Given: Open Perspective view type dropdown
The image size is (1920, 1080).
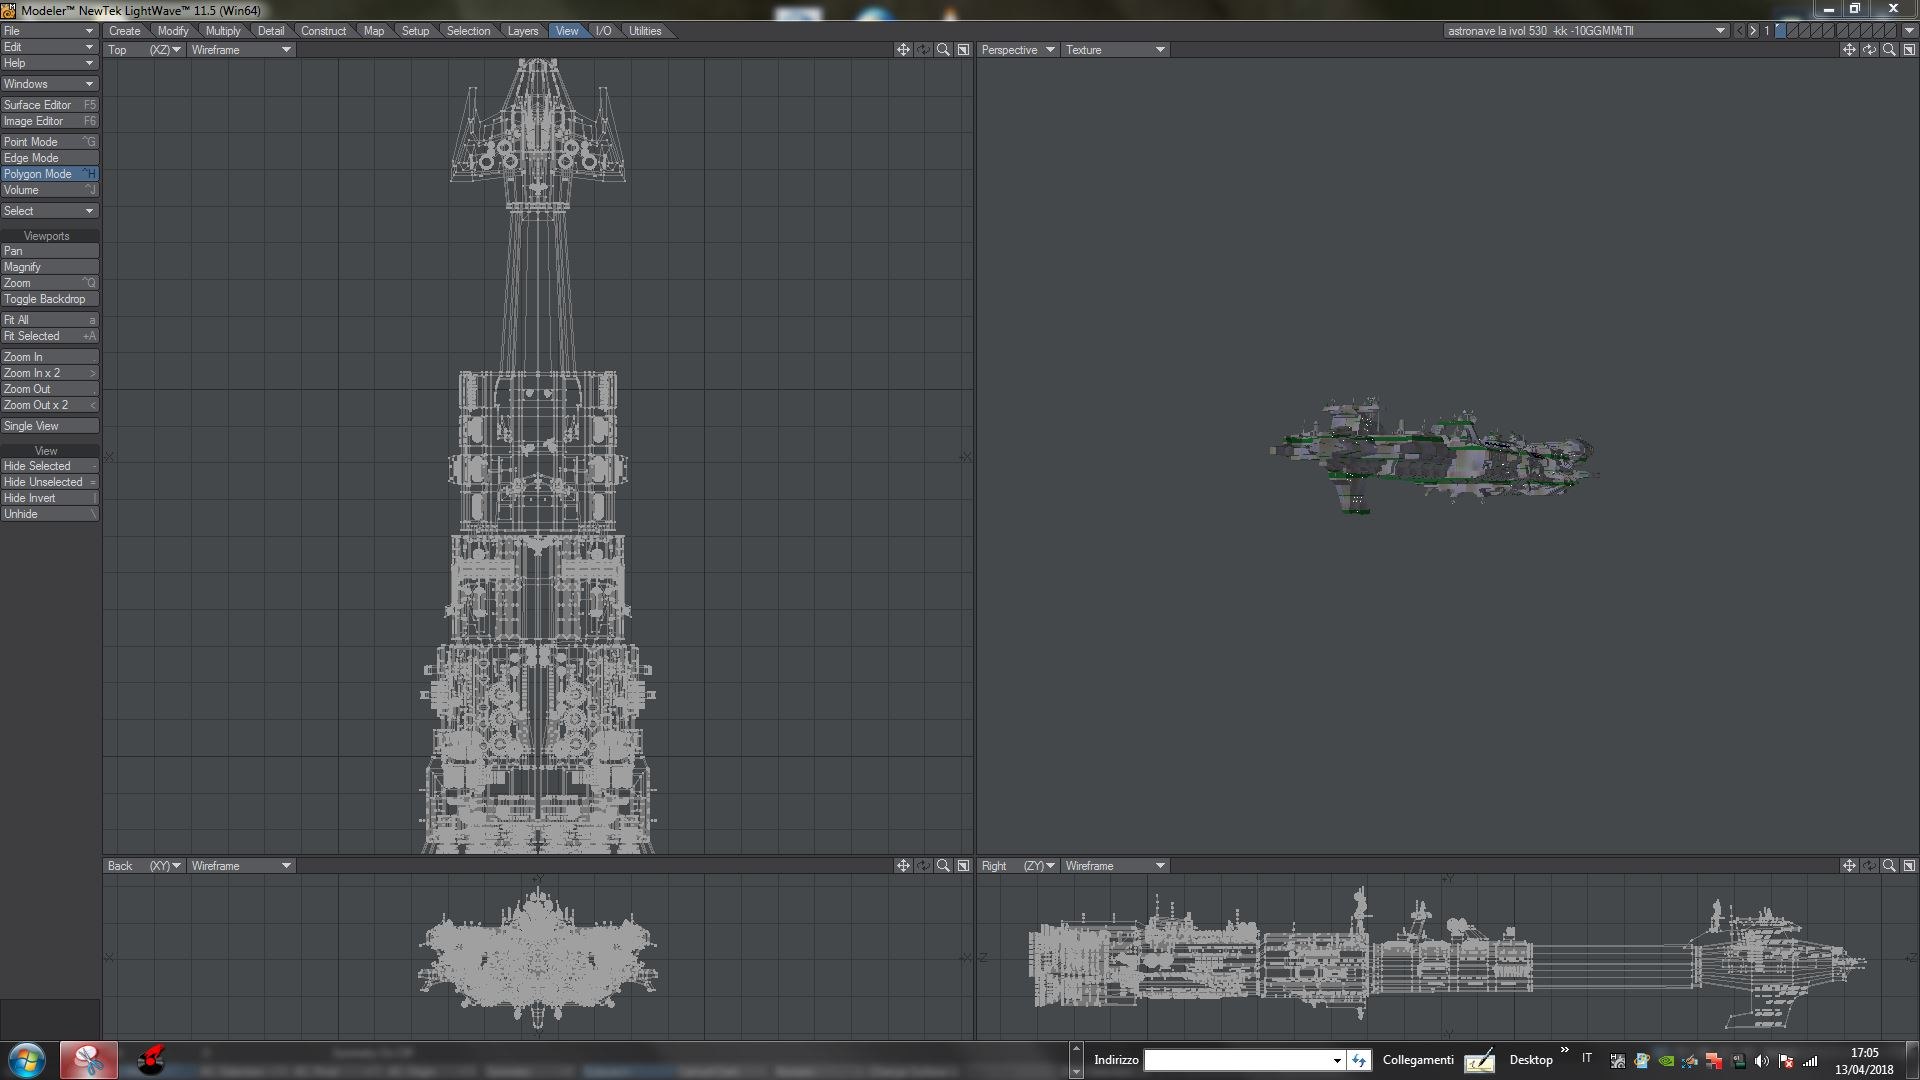Looking at the screenshot, I should click(1018, 50).
